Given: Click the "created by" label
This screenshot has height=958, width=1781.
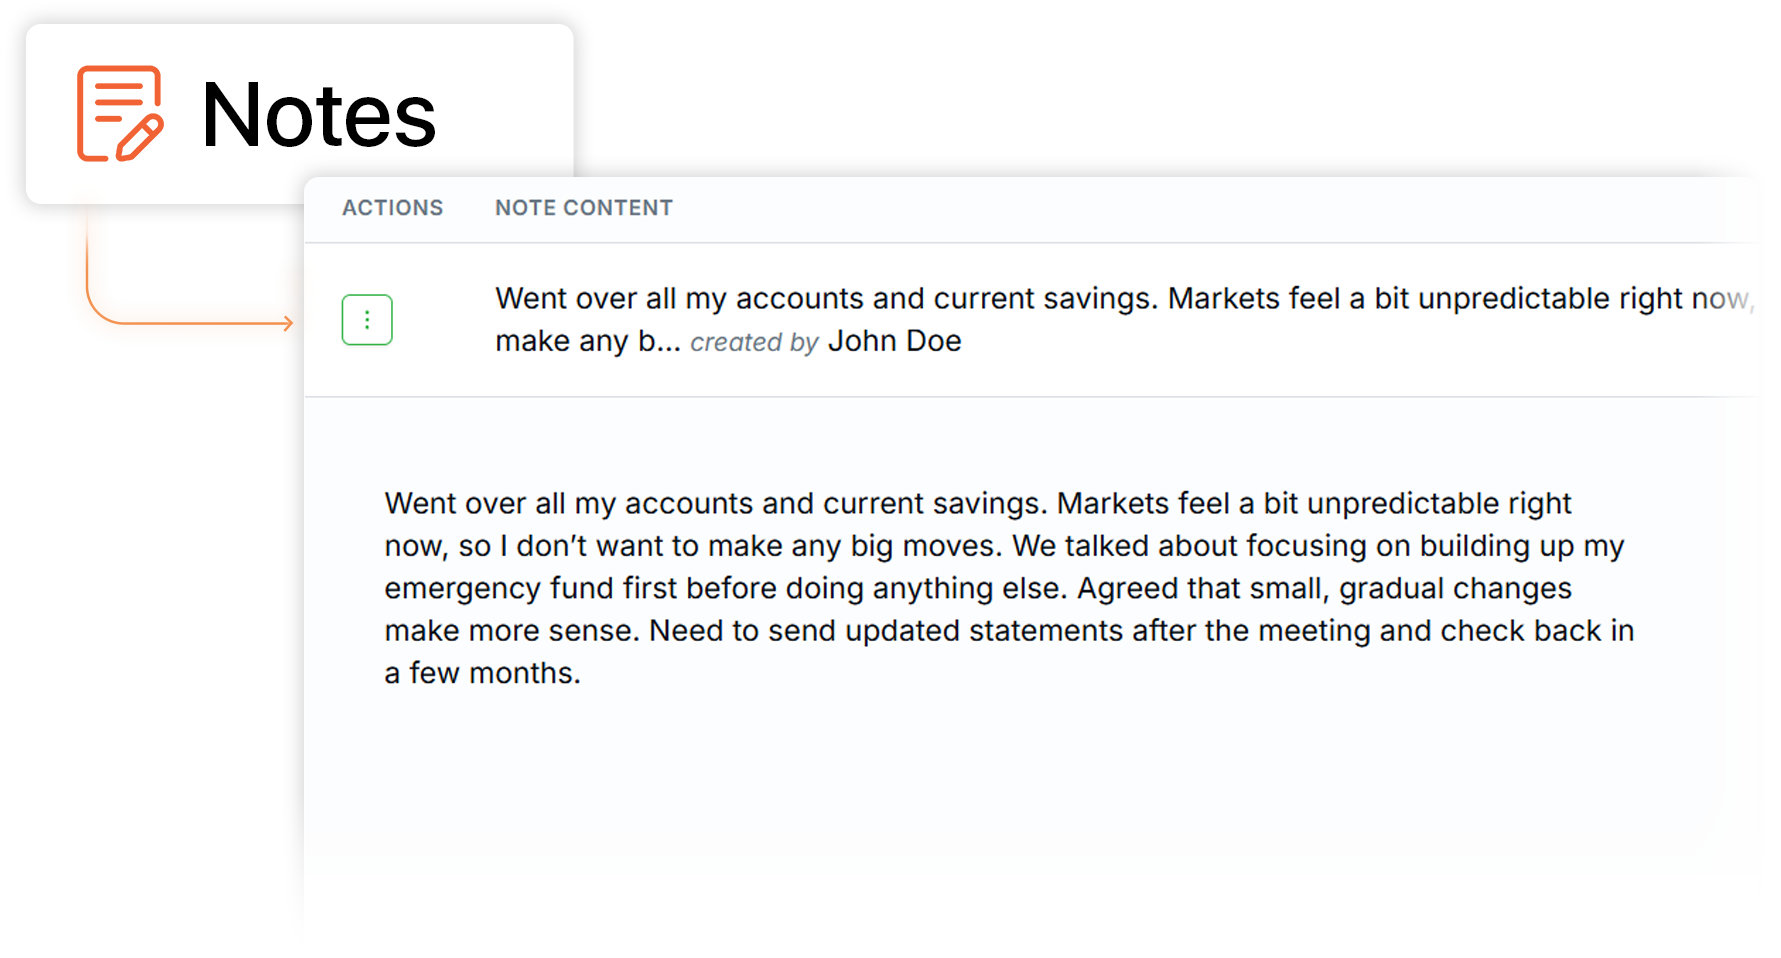Looking at the screenshot, I should click(x=754, y=342).
